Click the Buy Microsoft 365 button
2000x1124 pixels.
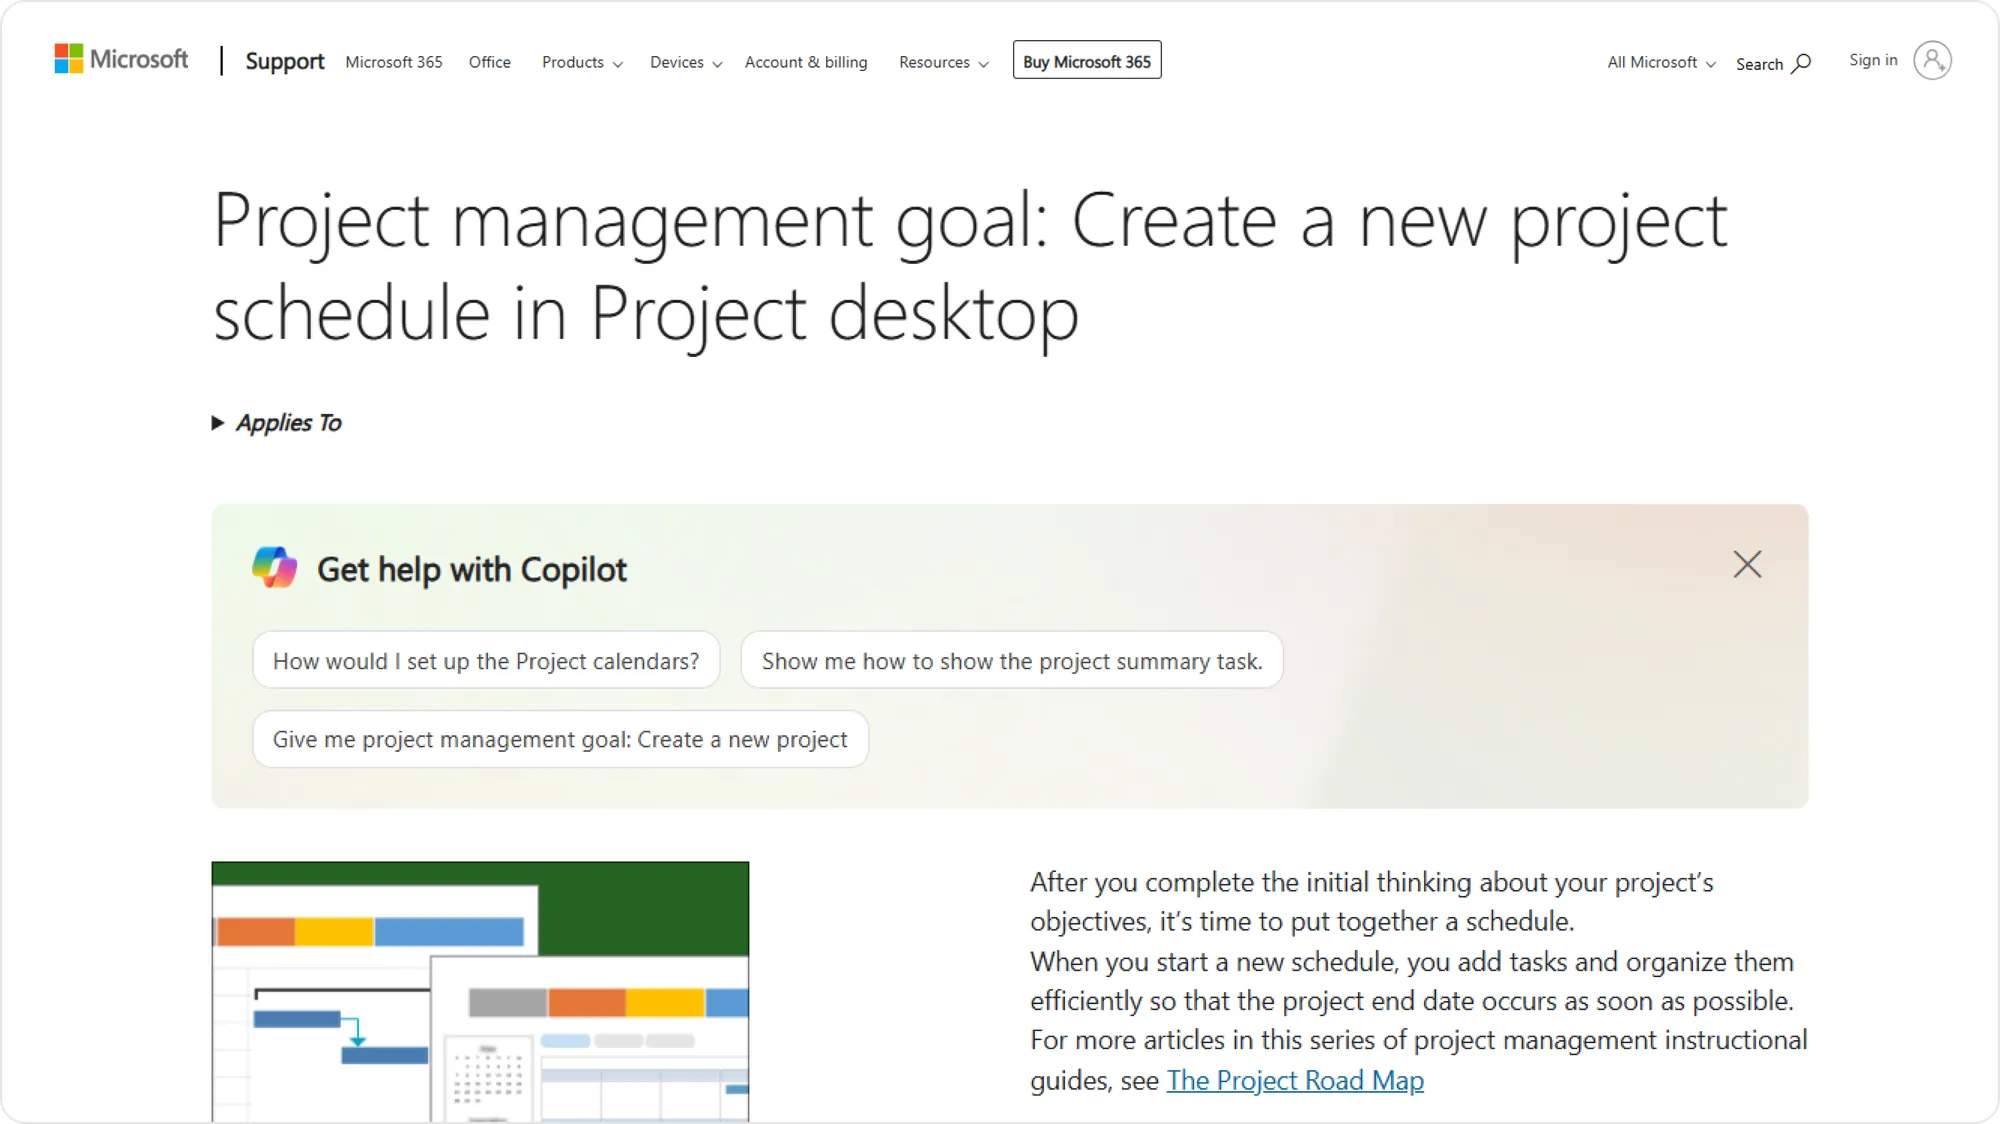[1087, 60]
